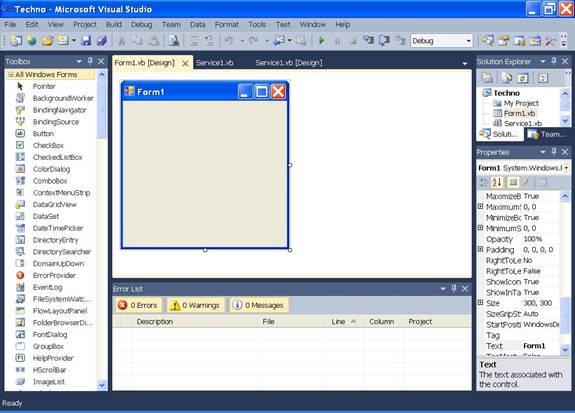Click the Find in Files toolbar icon

pyautogui.click(x=173, y=41)
